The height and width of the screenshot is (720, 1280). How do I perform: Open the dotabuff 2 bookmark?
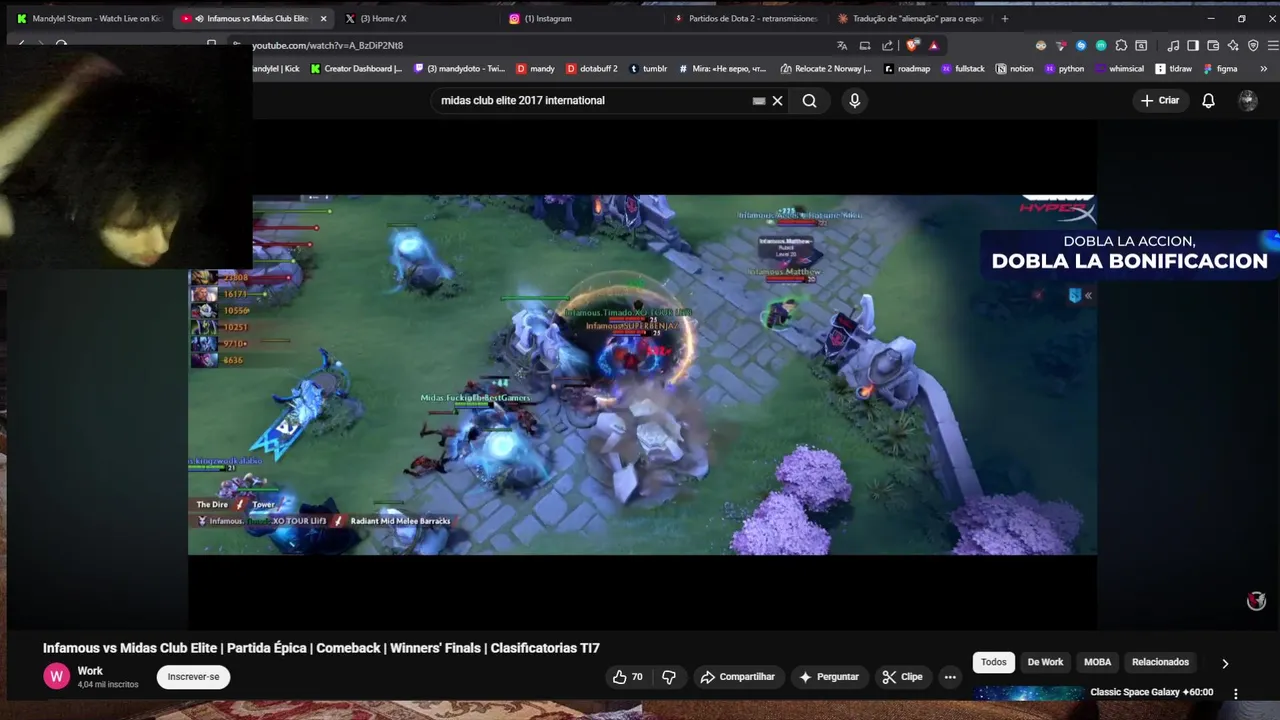pyautogui.click(x=592, y=69)
